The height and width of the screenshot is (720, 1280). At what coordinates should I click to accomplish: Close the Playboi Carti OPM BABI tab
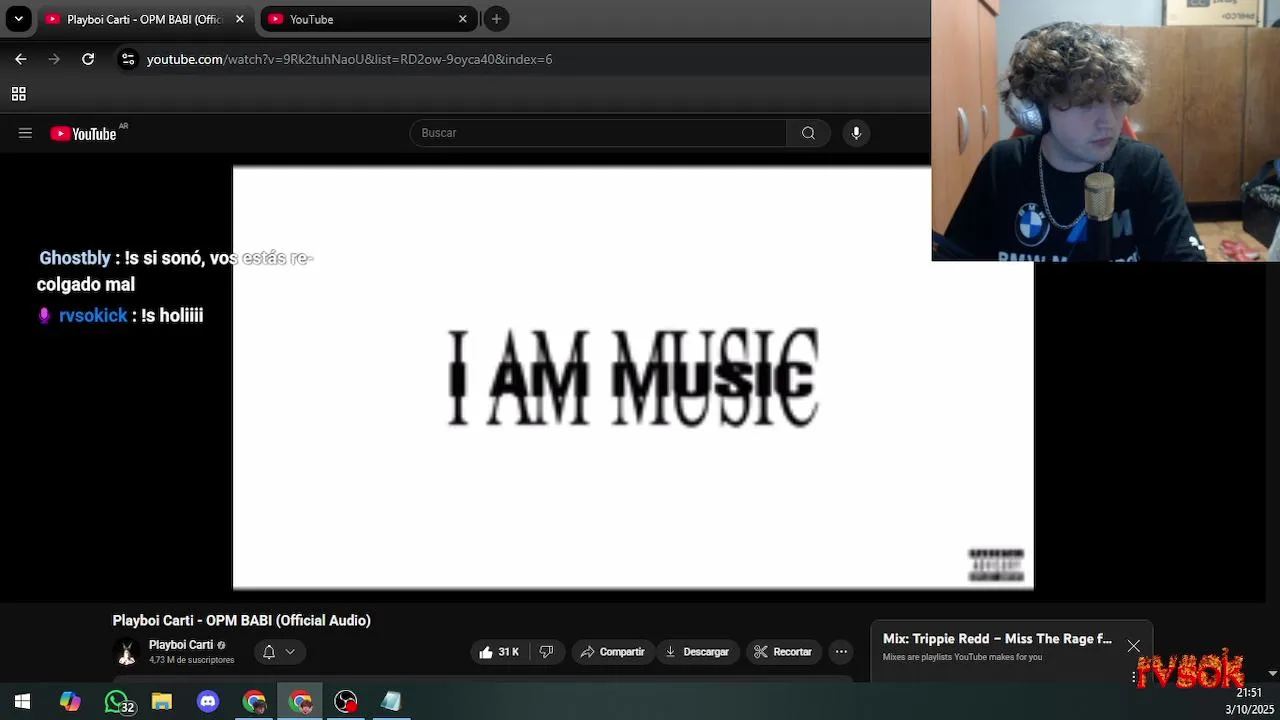point(240,19)
